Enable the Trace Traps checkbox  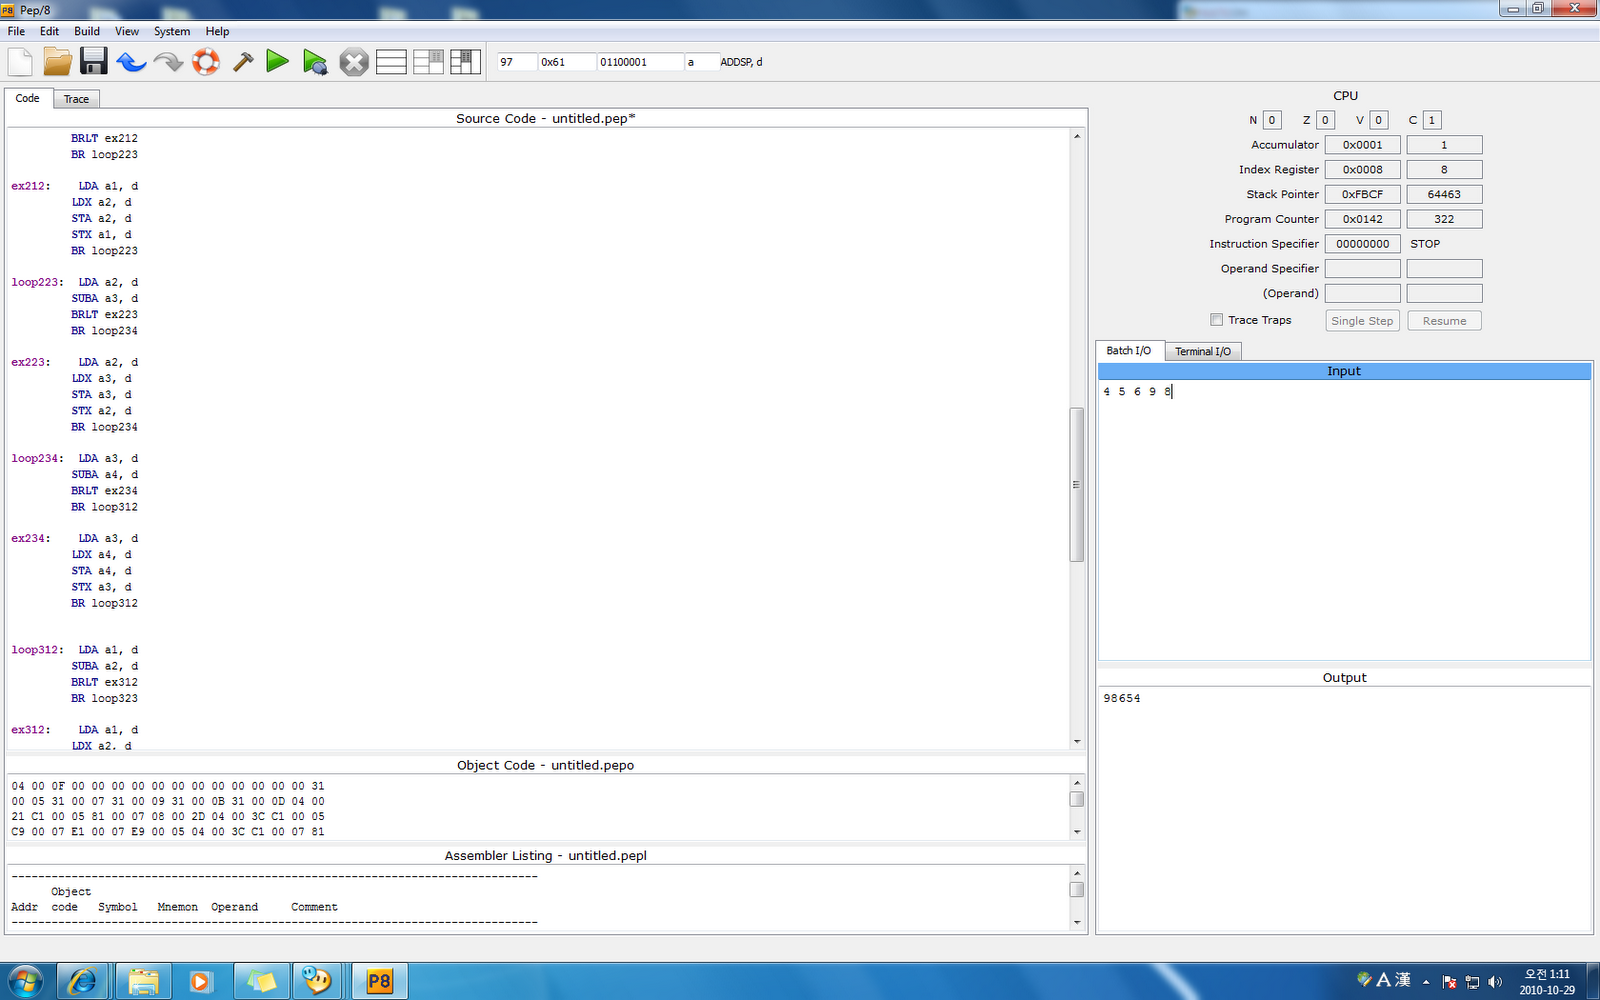pos(1217,319)
